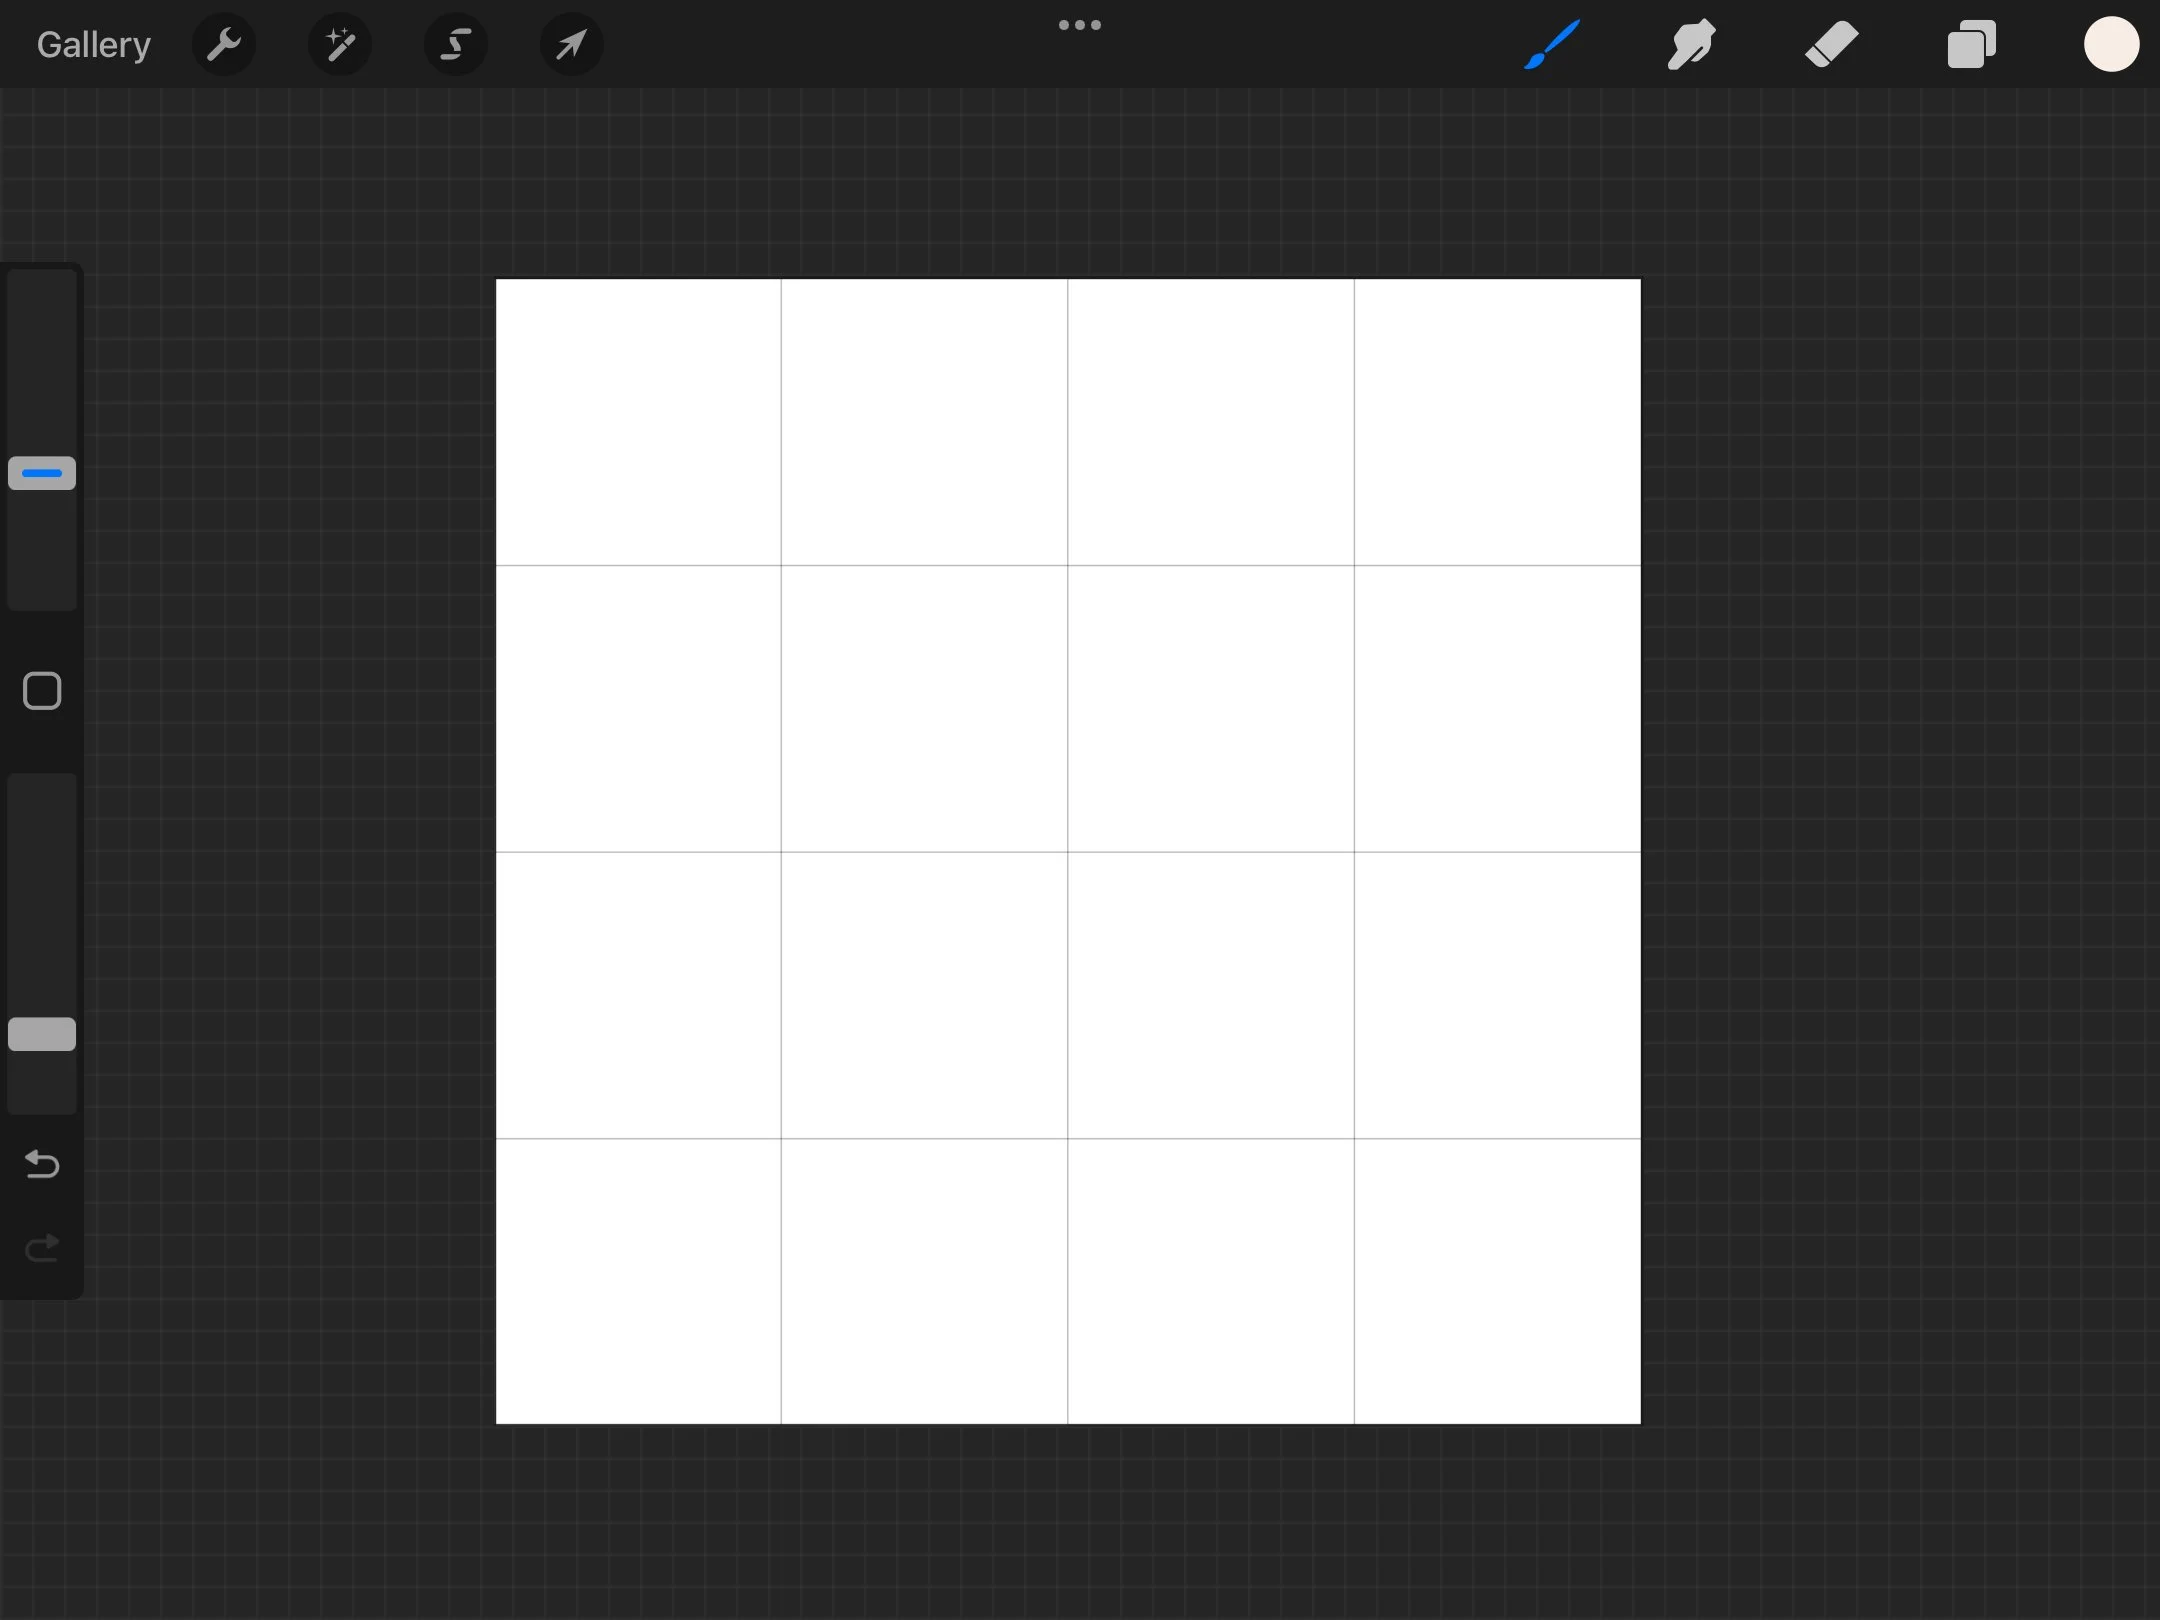This screenshot has width=2160, height=1620.
Task: Select the Smudge tool
Action: pyautogui.click(x=1691, y=43)
